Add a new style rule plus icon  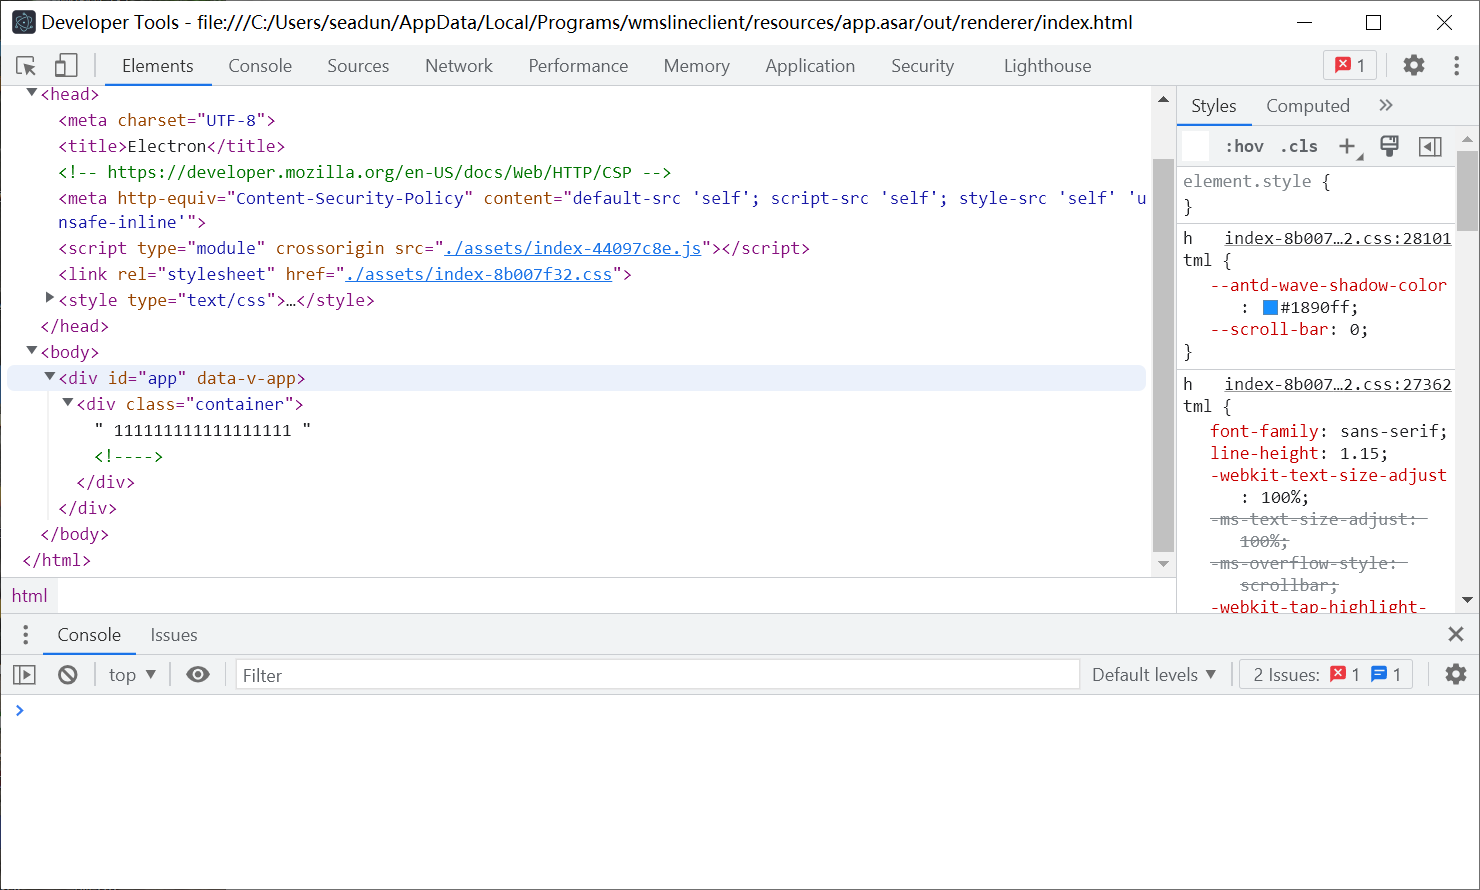(x=1348, y=147)
